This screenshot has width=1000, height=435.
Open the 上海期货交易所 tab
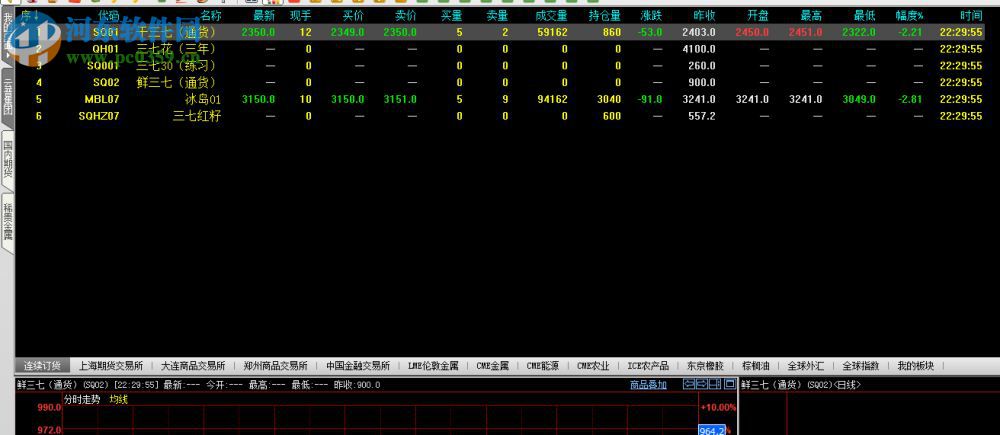tap(111, 366)
